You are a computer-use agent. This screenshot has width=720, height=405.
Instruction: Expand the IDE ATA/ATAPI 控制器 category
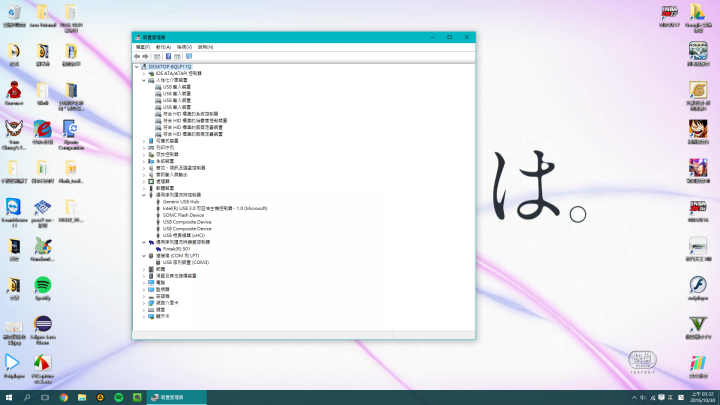144,73
